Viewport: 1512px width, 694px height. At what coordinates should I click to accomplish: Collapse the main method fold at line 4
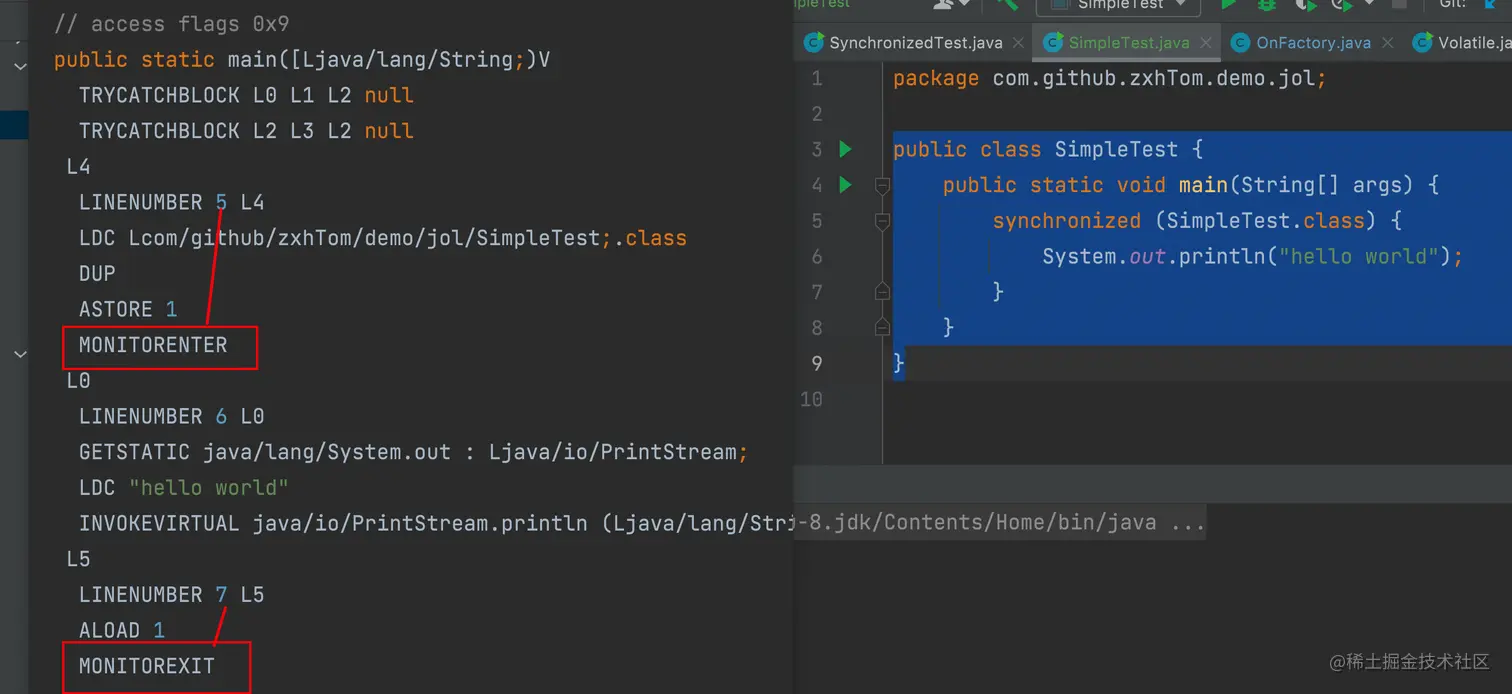(882, 185)
